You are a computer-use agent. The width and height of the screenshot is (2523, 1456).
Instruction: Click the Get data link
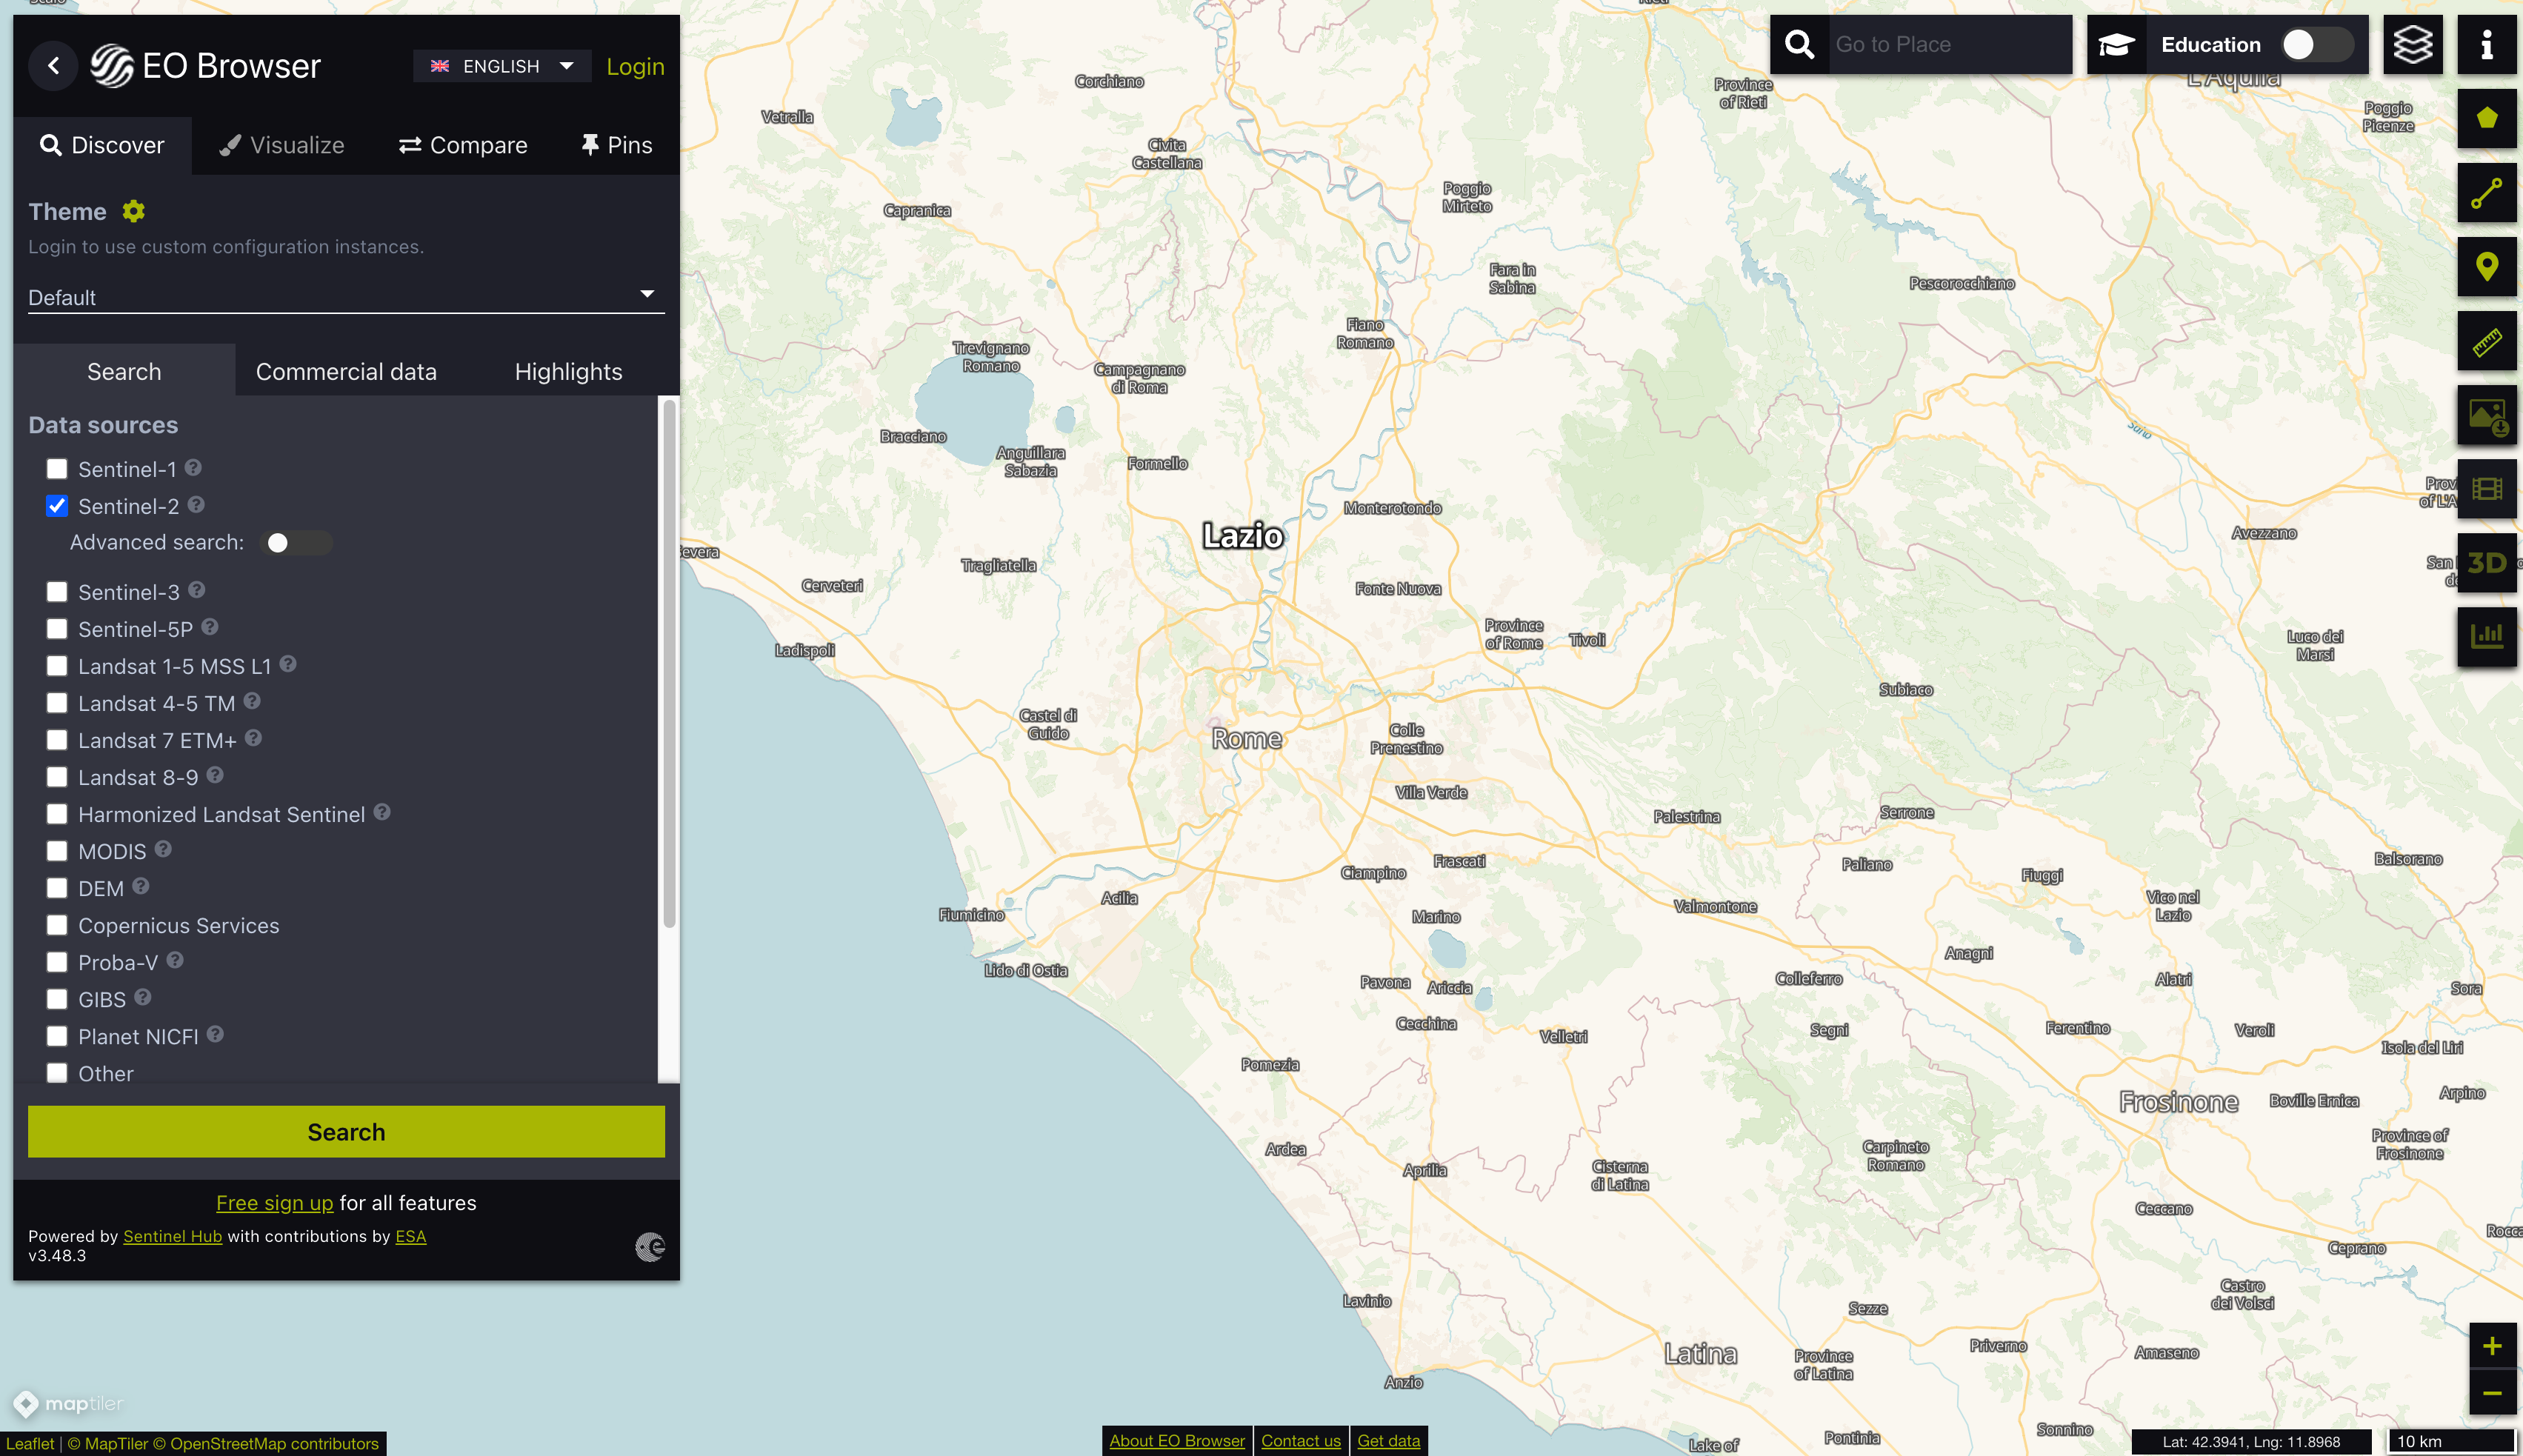[x=1388, y=1440]
